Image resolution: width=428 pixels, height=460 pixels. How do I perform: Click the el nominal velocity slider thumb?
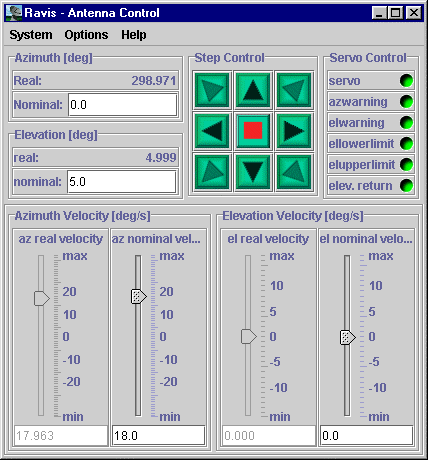point(347,337)
